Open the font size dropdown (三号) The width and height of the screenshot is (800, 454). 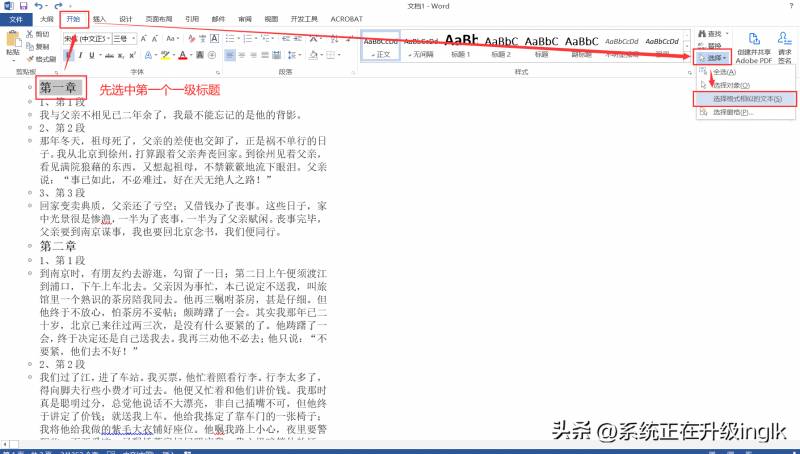(x=134, y=39)
